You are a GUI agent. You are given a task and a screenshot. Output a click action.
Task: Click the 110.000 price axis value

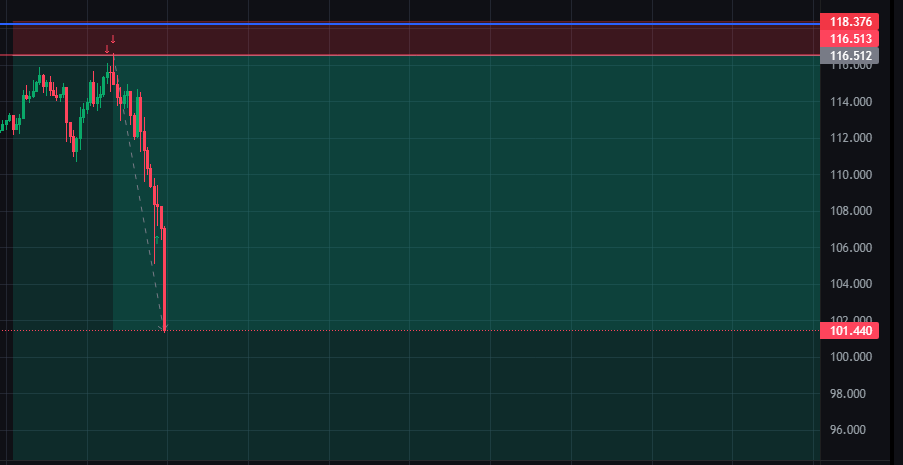pos(851,175)
